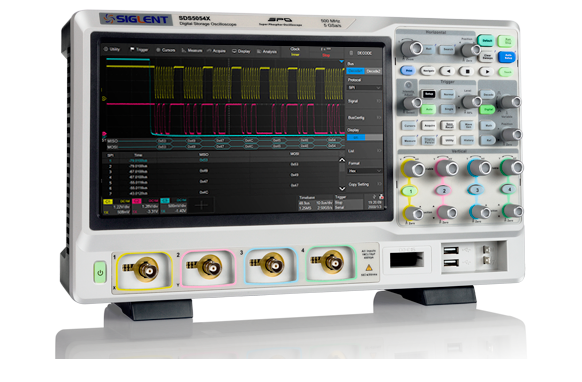The image size is (582, 382).
Task: Tap the Display icon in top menu bar
Action: (x=241, y=51)
